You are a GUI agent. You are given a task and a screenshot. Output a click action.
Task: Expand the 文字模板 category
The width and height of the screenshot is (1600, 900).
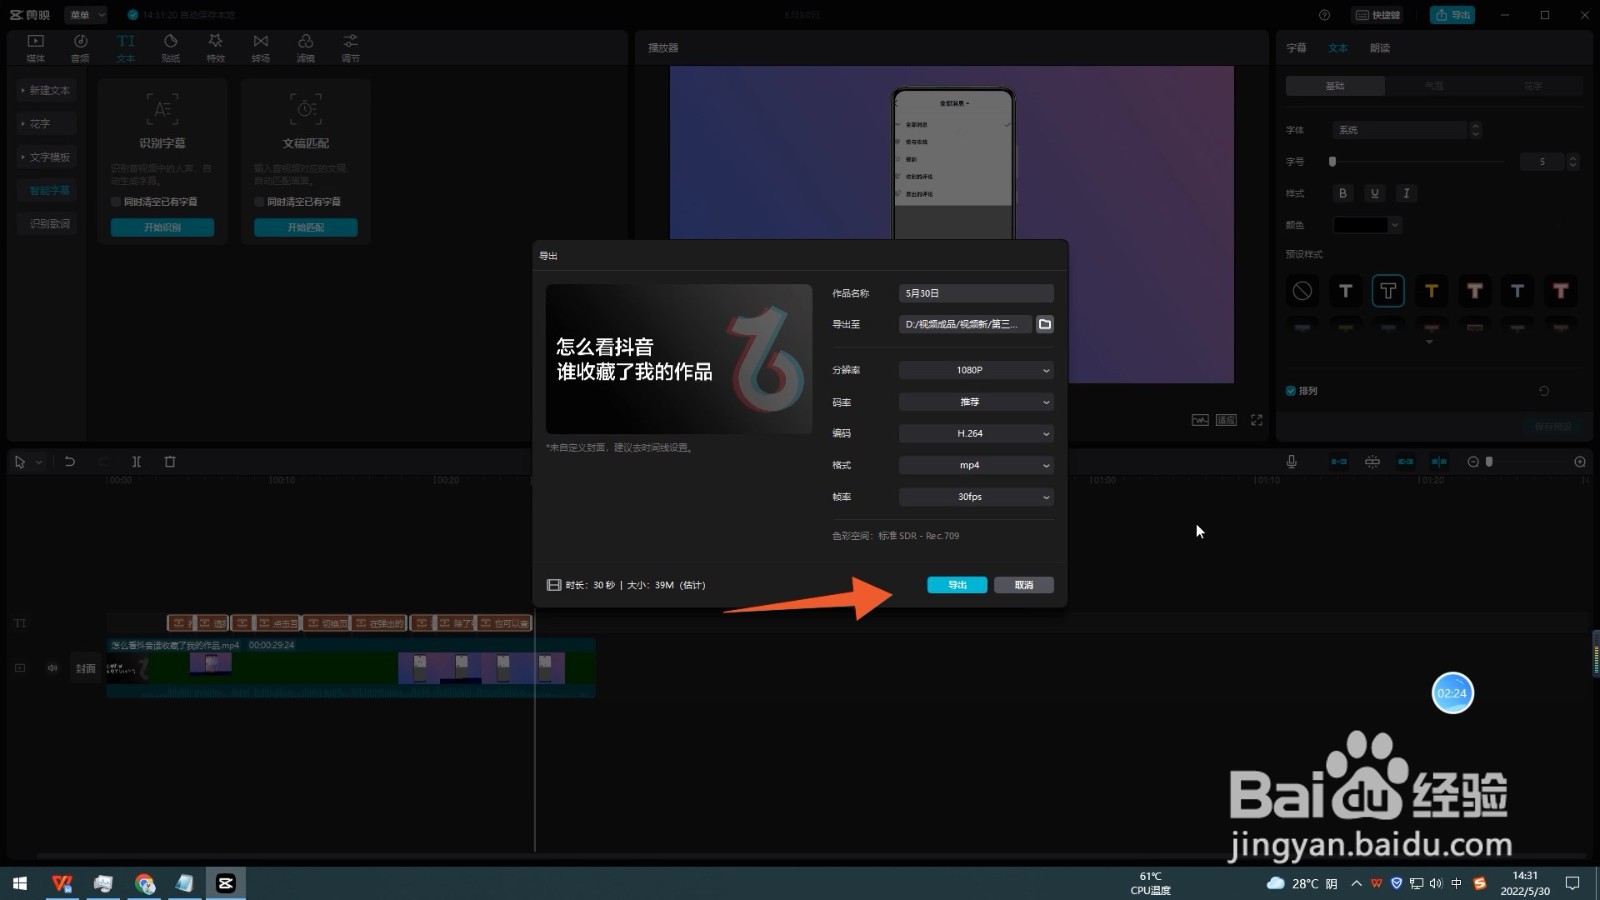tap(46, 157)
